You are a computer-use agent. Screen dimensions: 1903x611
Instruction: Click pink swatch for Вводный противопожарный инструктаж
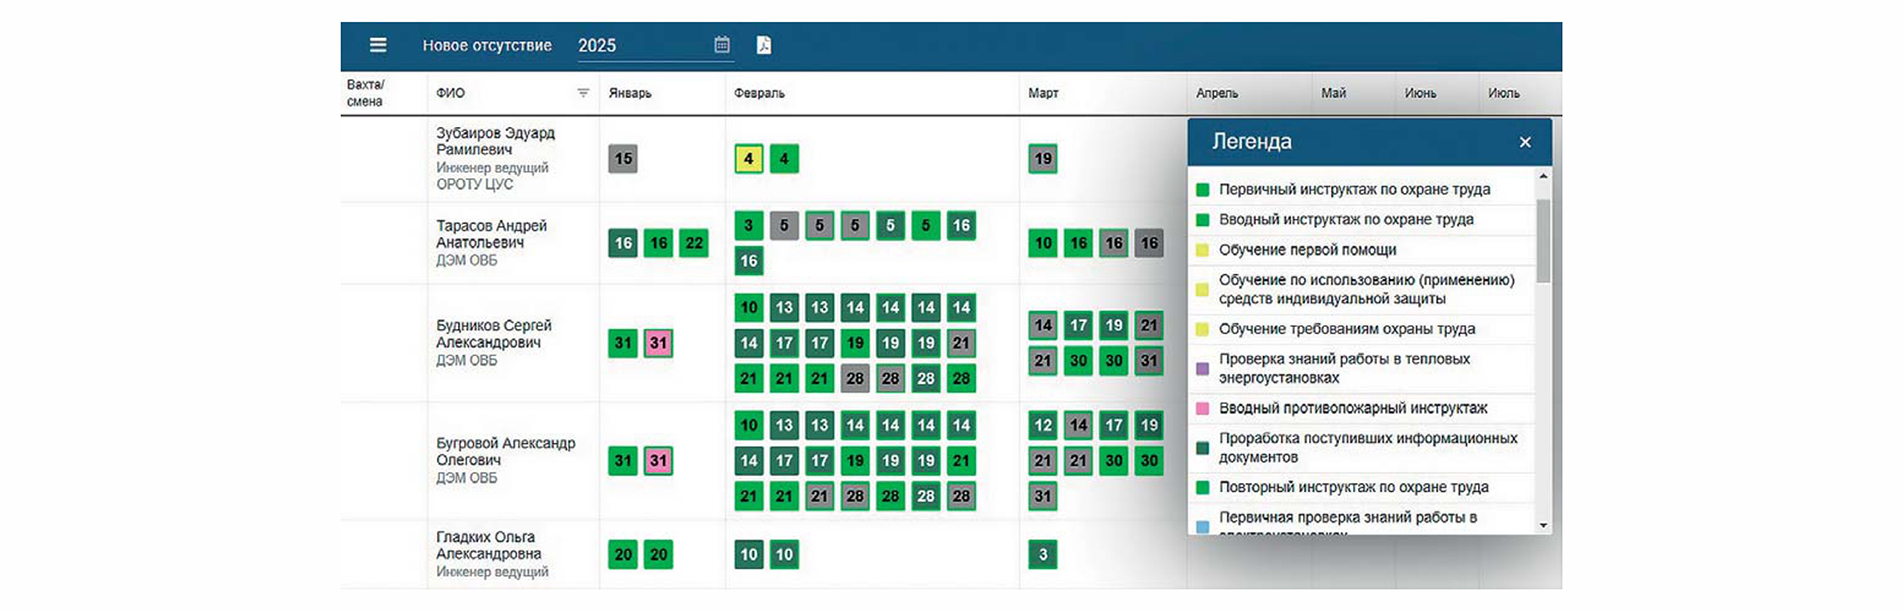click(x=1203, y=408)
